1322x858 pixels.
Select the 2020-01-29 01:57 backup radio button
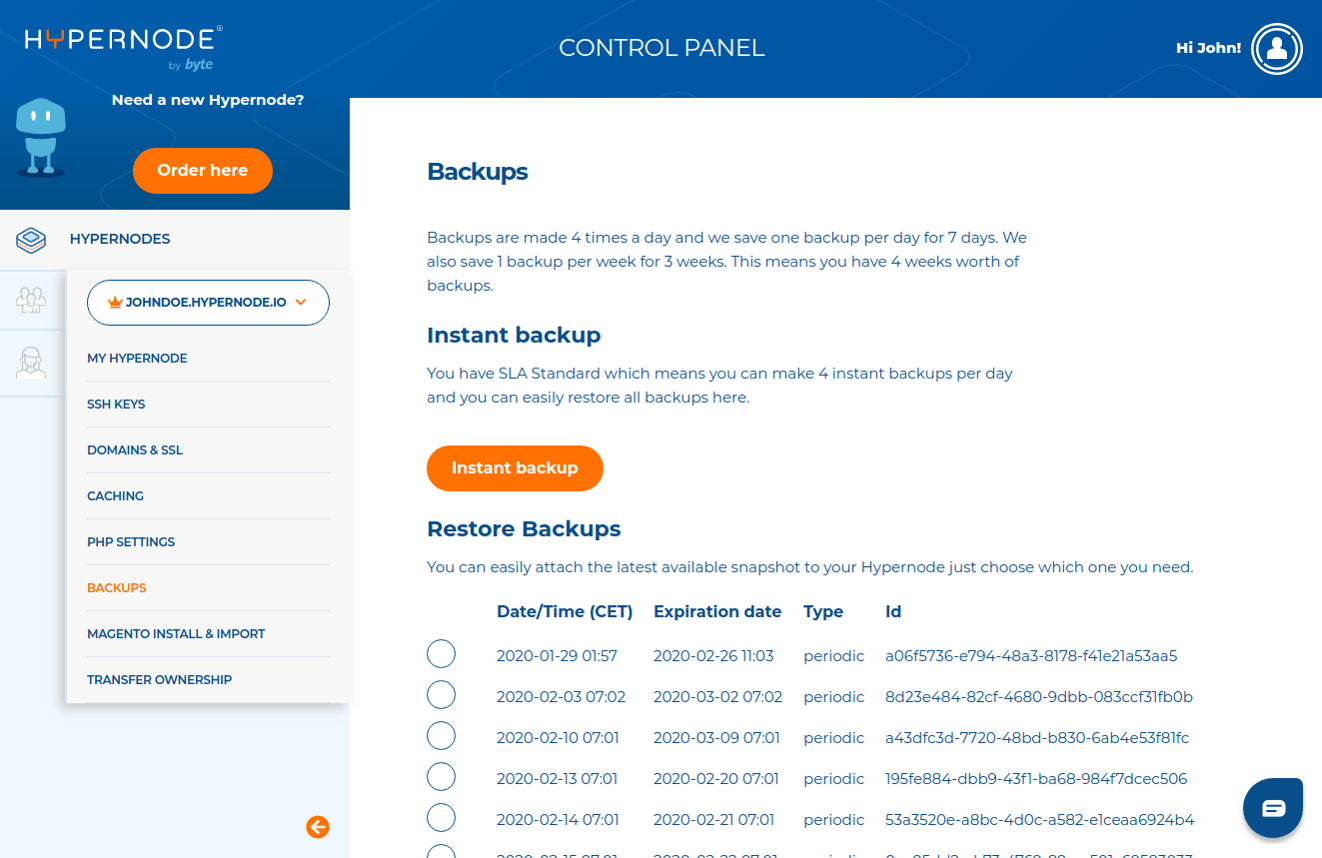click(x=441, y=654)
